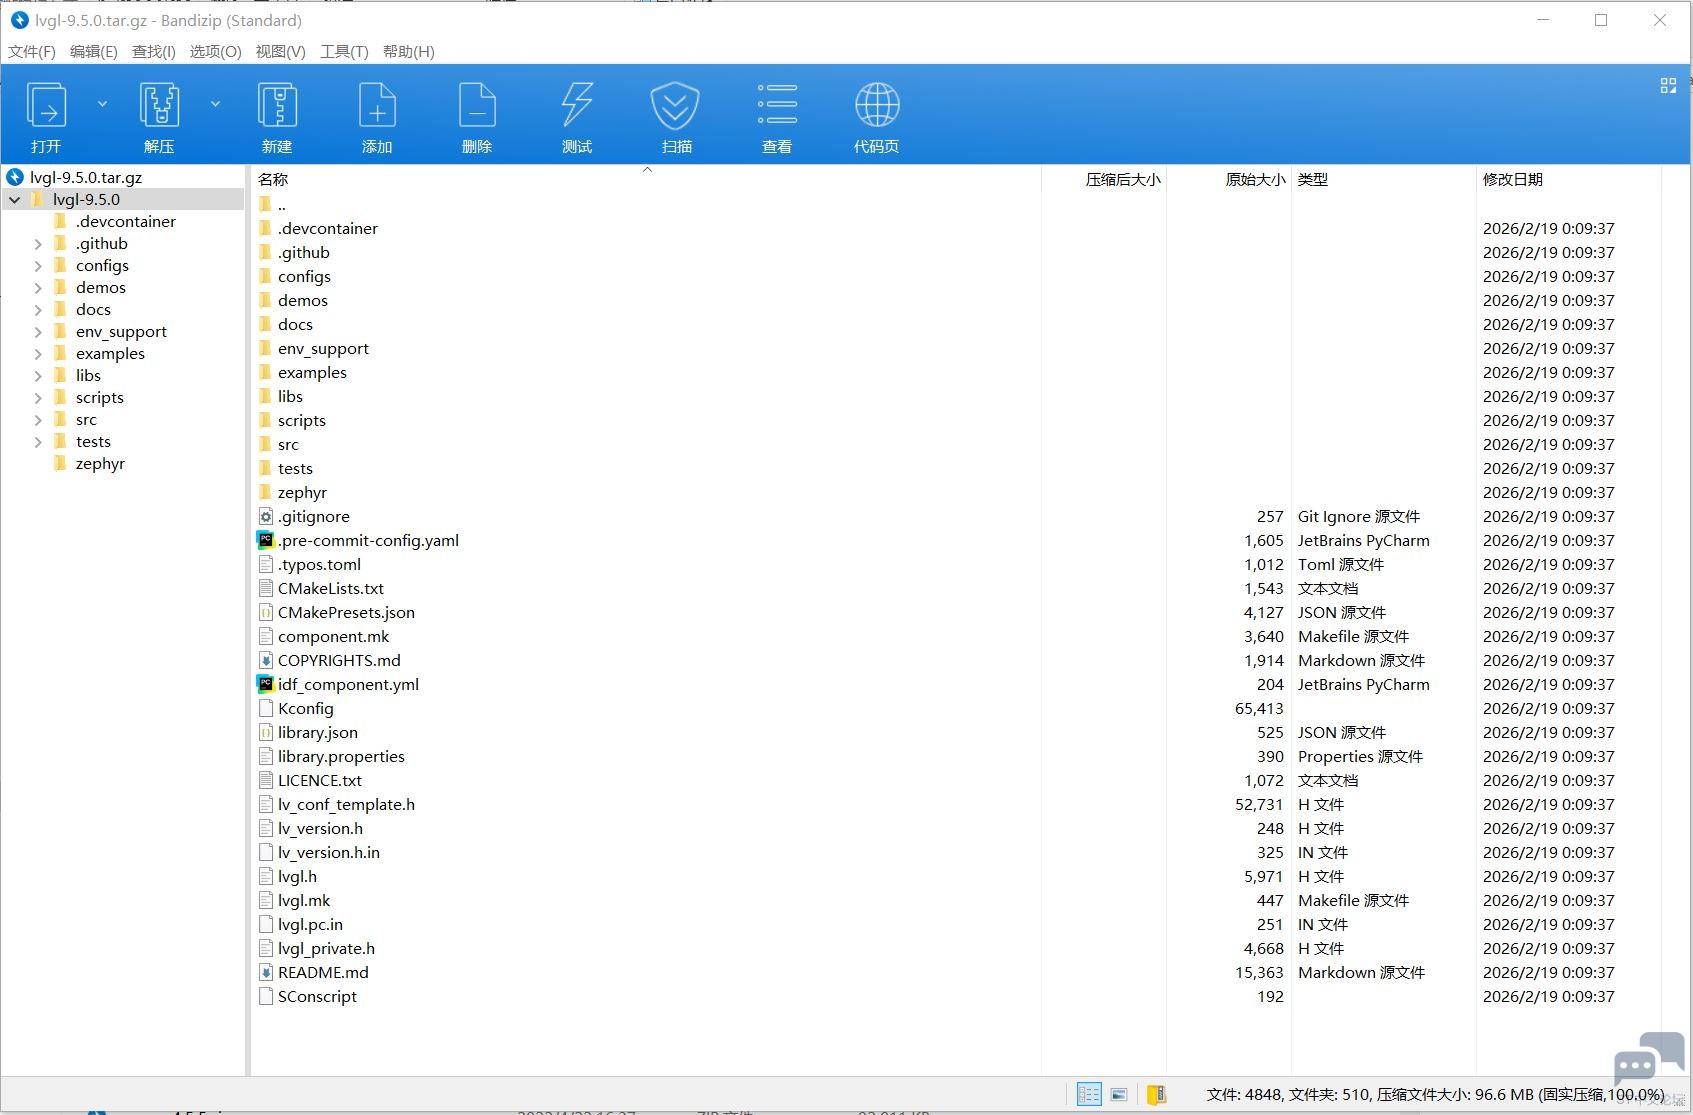Viewport: 1693px width, 1115px height.
Task: Open the dropdown arrow next to Extract (解压)
Action: [x=215, y=104]
